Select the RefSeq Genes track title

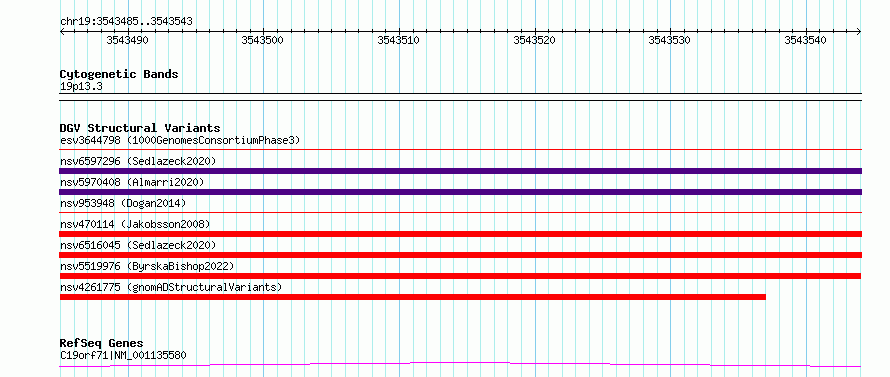pyautogui.click(x=101, y=344)
